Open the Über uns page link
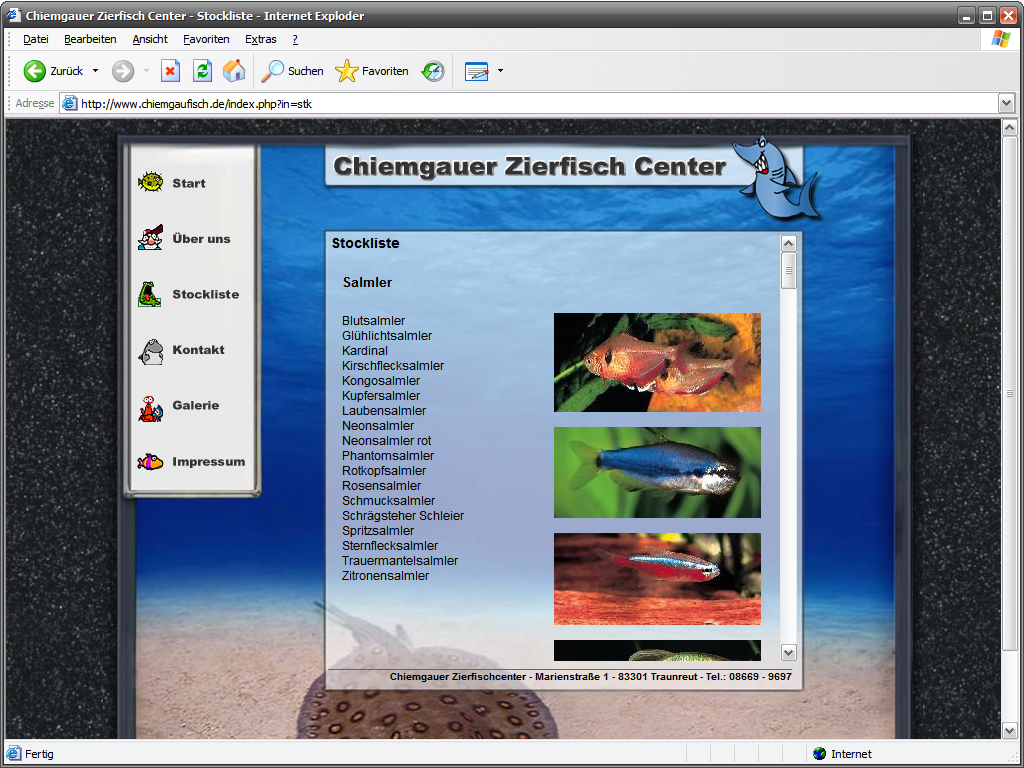This screenshot has width=1024, height=768. [x=201, y=239]
